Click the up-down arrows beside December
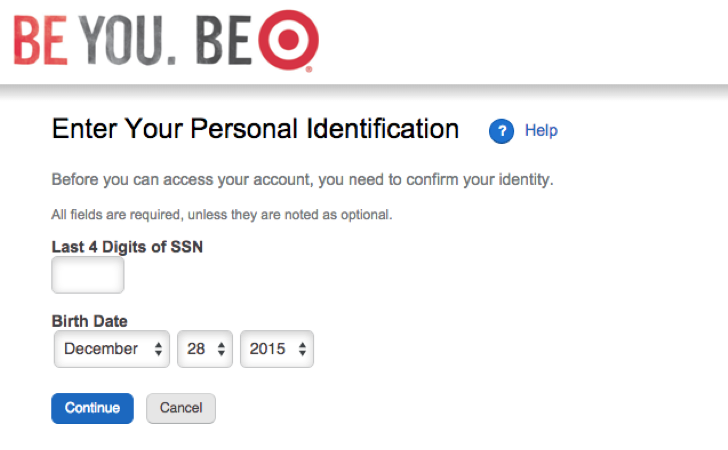This screenshot has width=728, height=450. point(158,349)
